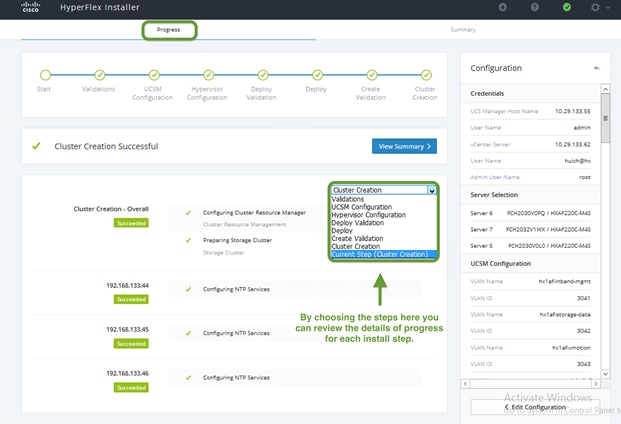Click the Start step circle

coord(45,75)
